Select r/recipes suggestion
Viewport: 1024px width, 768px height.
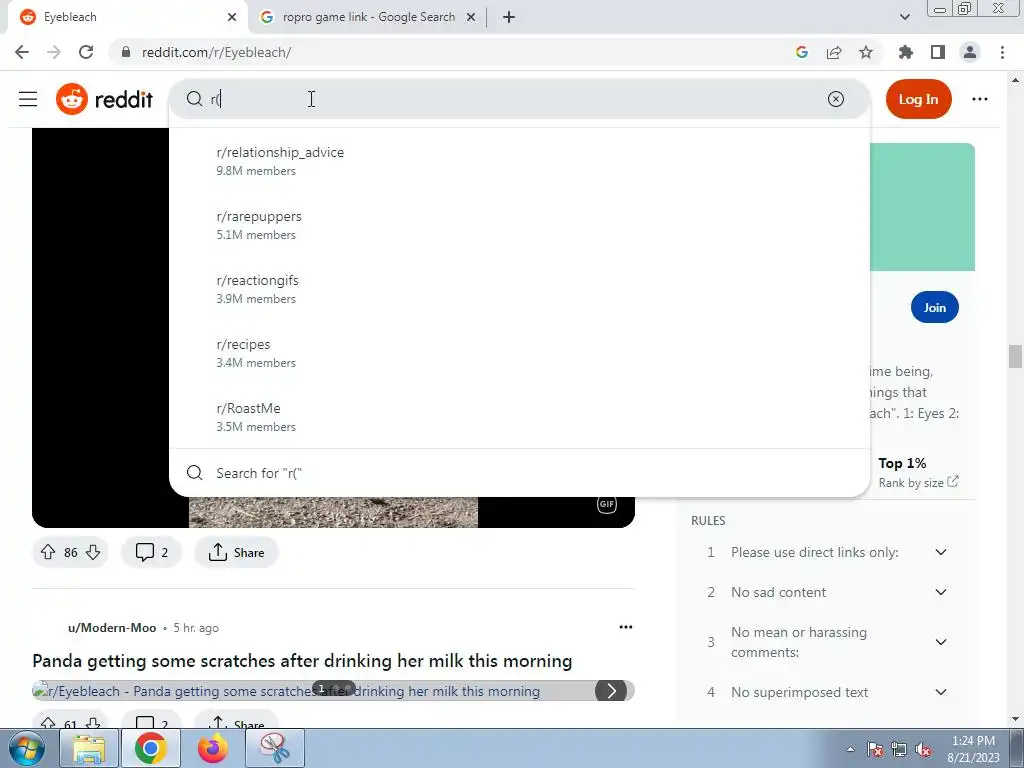[519, 353]
